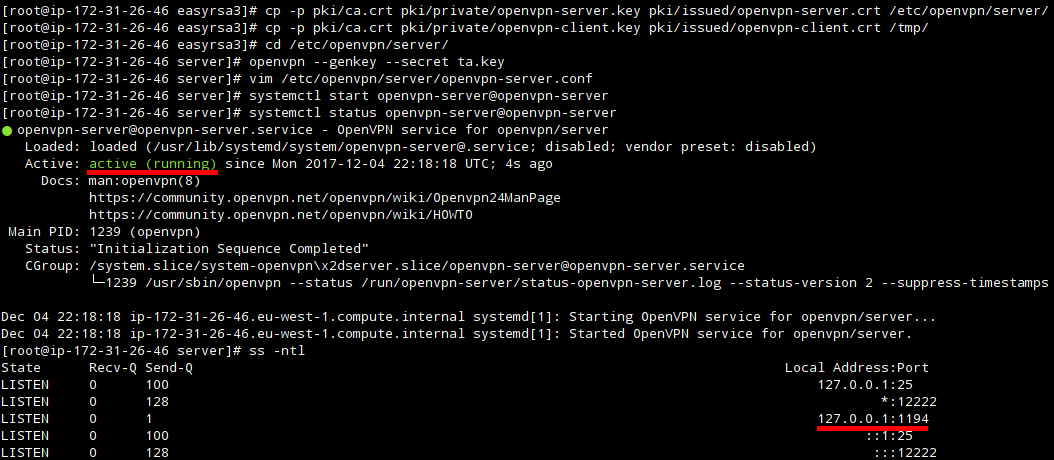Viewport: 1054px width, 460px height.
Task: Click the "State" column header
Action: point(21,368)
